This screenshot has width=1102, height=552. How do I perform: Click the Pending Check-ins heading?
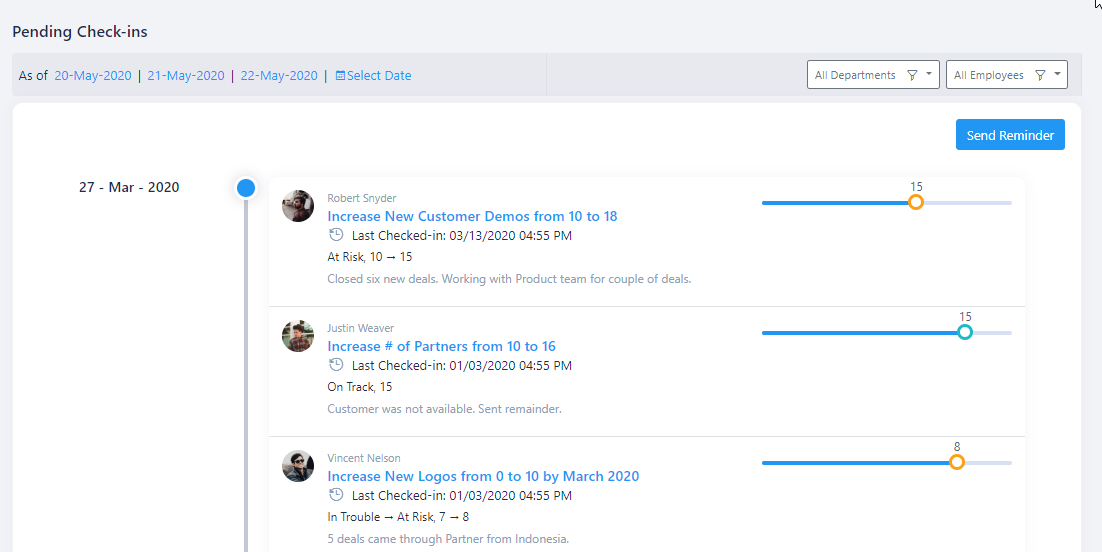click(x=79, y=32)
